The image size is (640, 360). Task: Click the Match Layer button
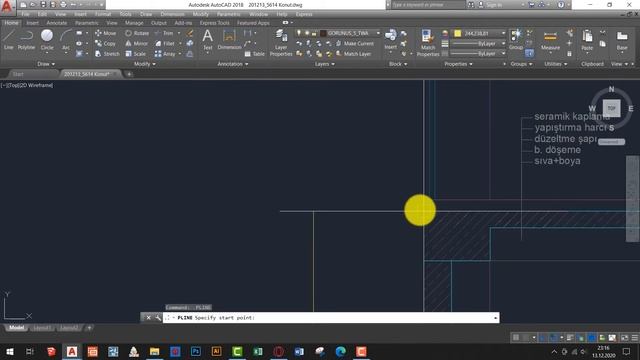coord(353,54)
